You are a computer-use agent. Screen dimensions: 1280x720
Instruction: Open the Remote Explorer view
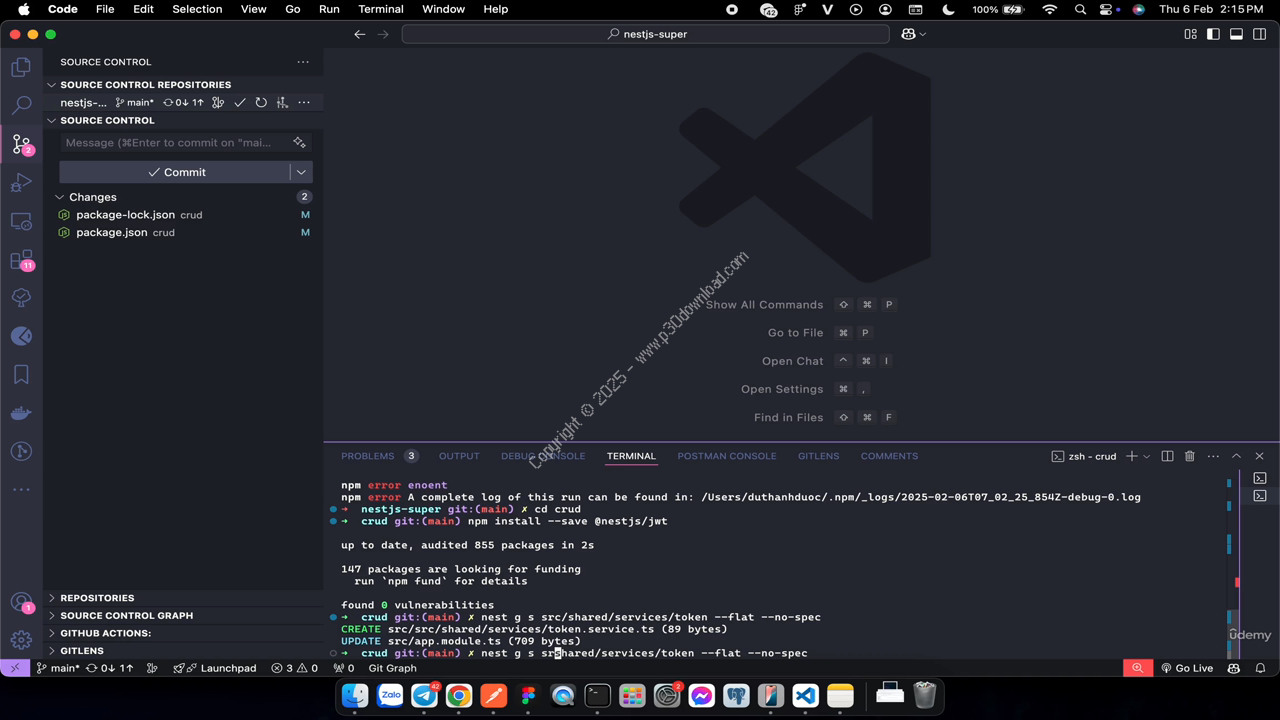(21, 221)
